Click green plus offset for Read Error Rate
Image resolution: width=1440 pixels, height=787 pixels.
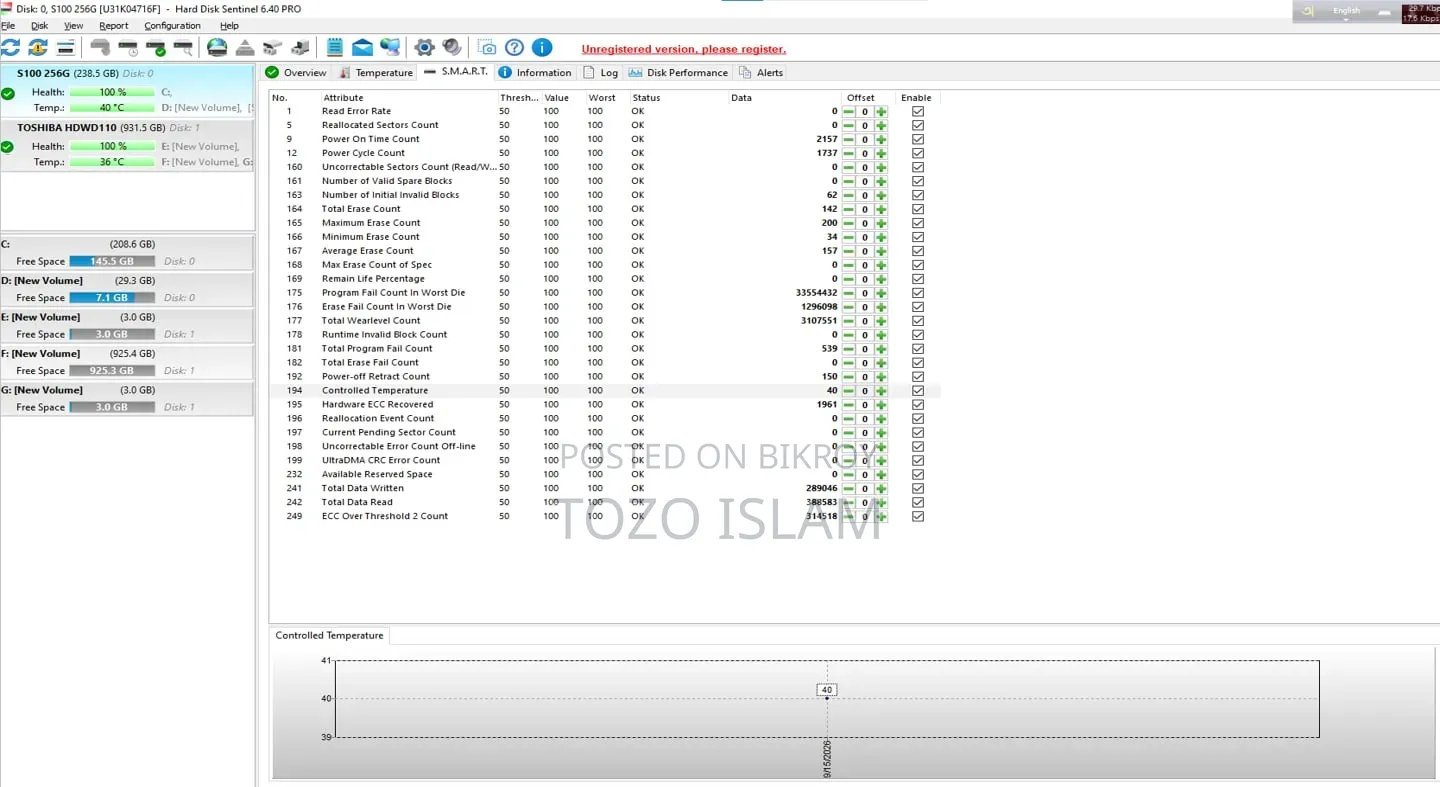point(881,112)
